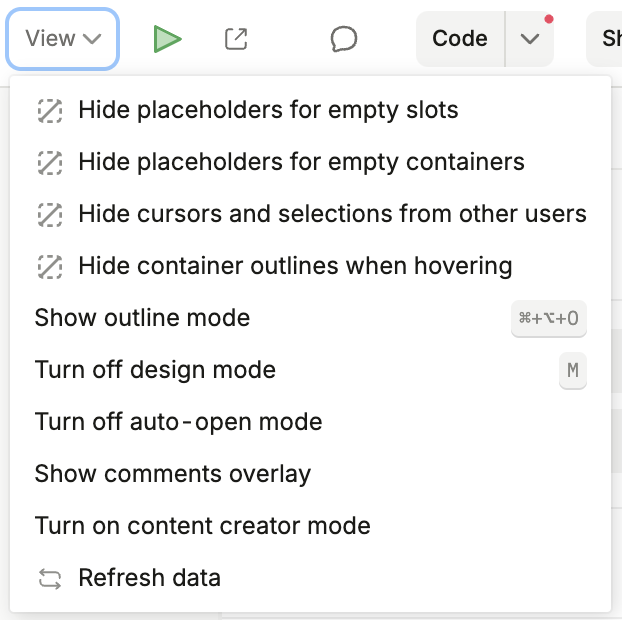Screen dimensions: 622x620
Task: Open preview in new window icon
Action: click(x=236, y=39)
